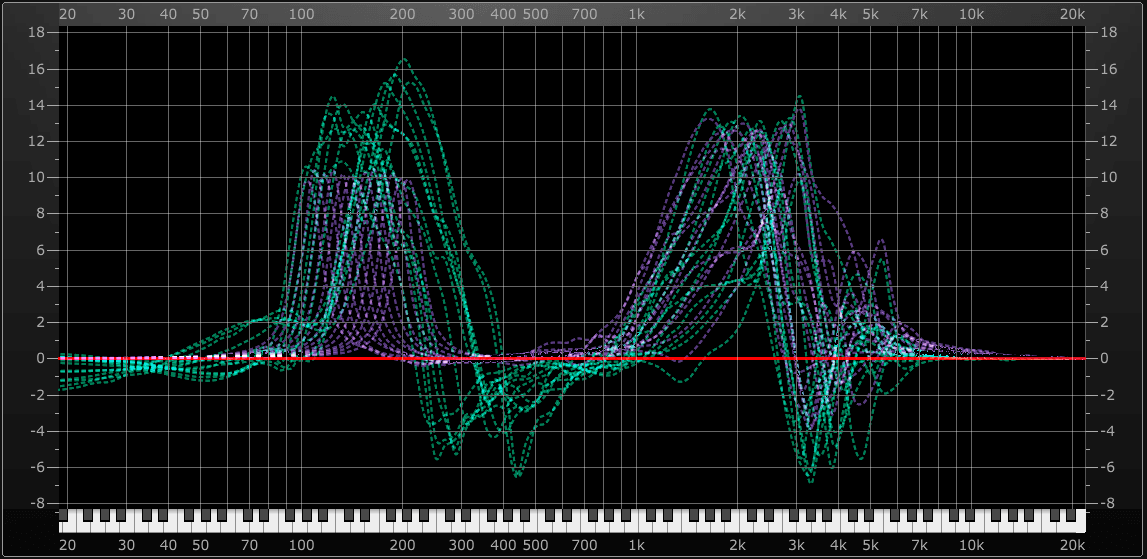Viewport: 1147px width, 559px height.
Task: Click the 12 dB label on the right scale
Action: point(1107,141)
